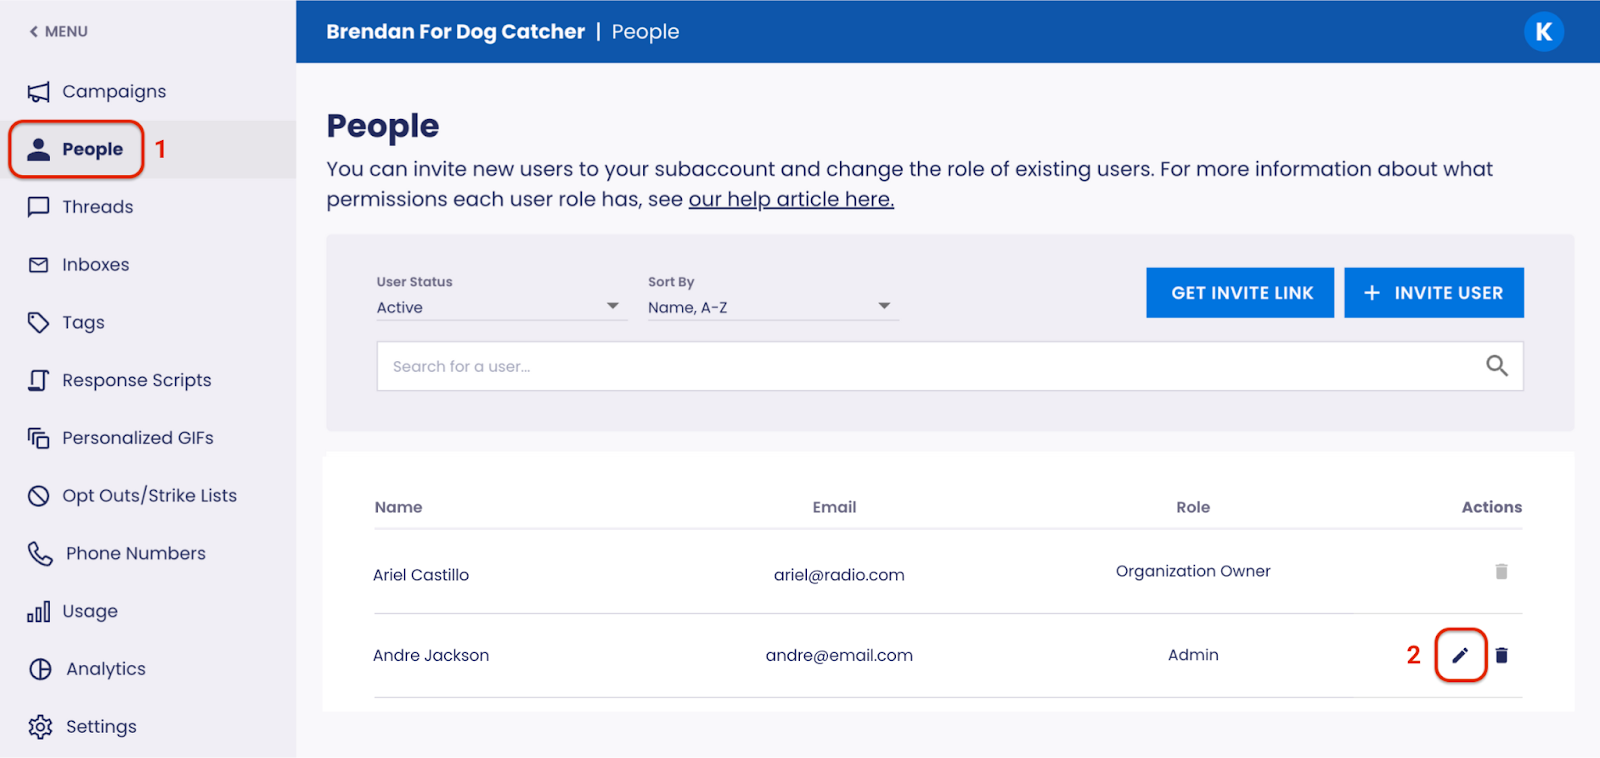This screenshot has height=758, width=1600.
Task: Click the INVITE USER button
Action: [x=1434, y=293]
